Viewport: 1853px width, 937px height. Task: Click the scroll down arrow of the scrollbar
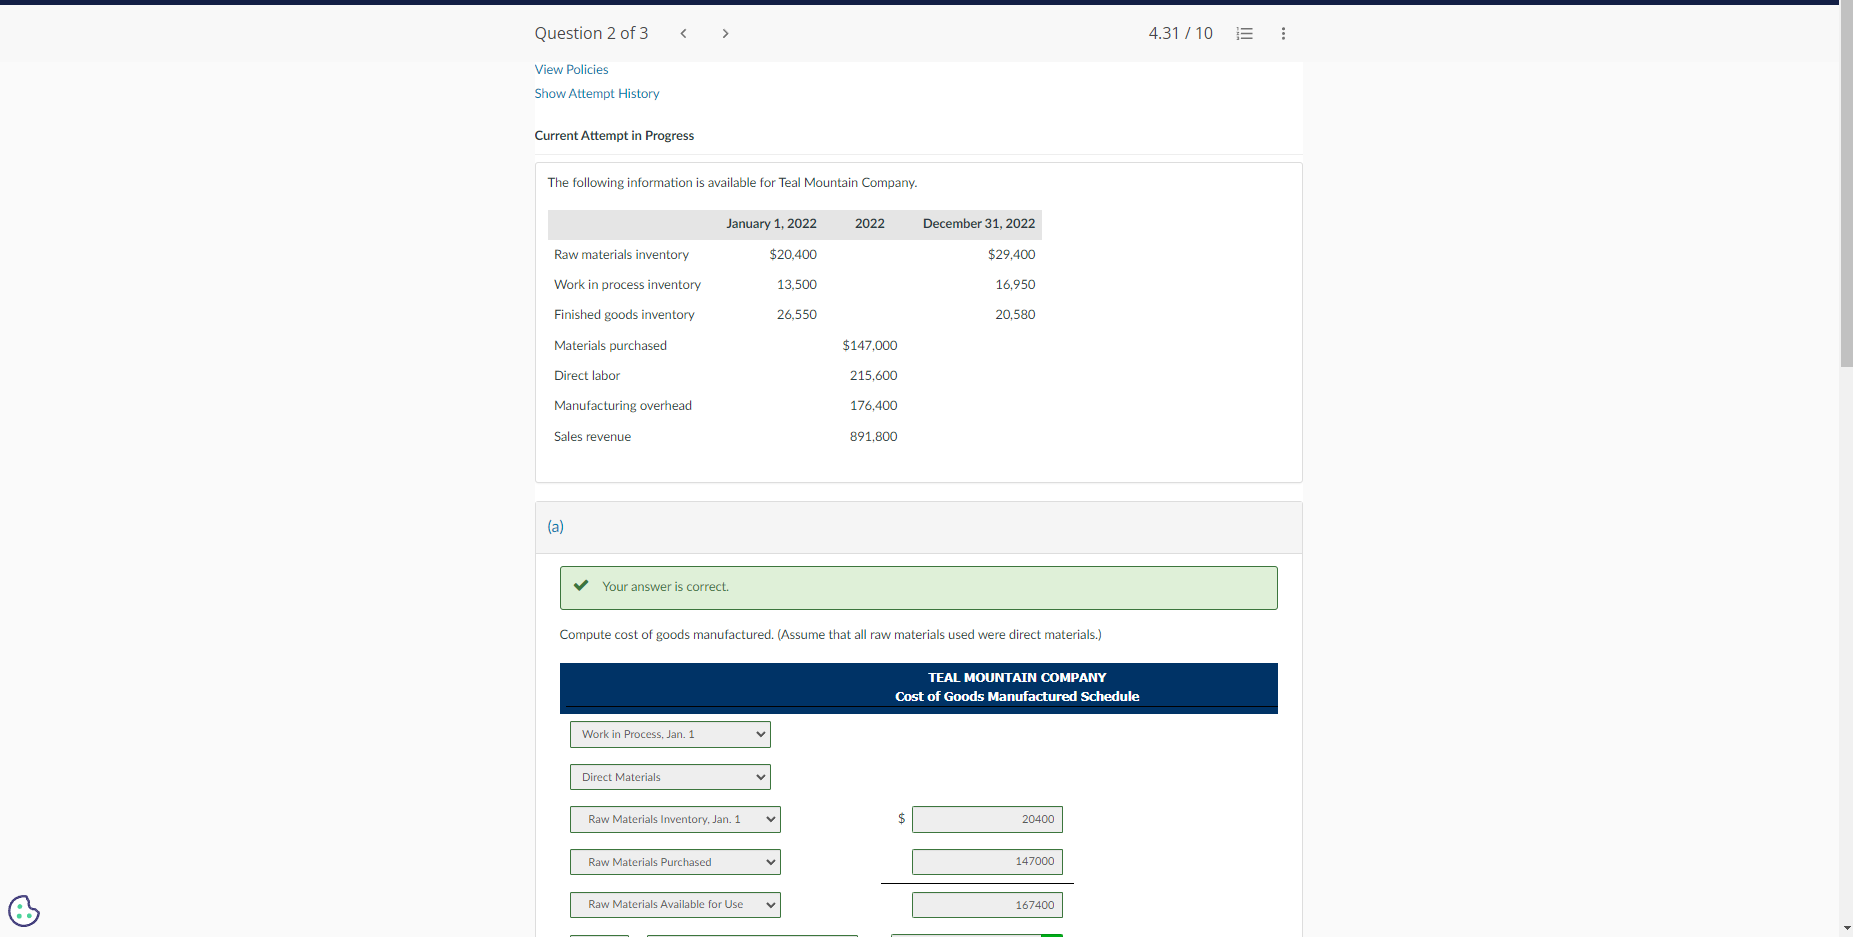[x=1846, y=928]
